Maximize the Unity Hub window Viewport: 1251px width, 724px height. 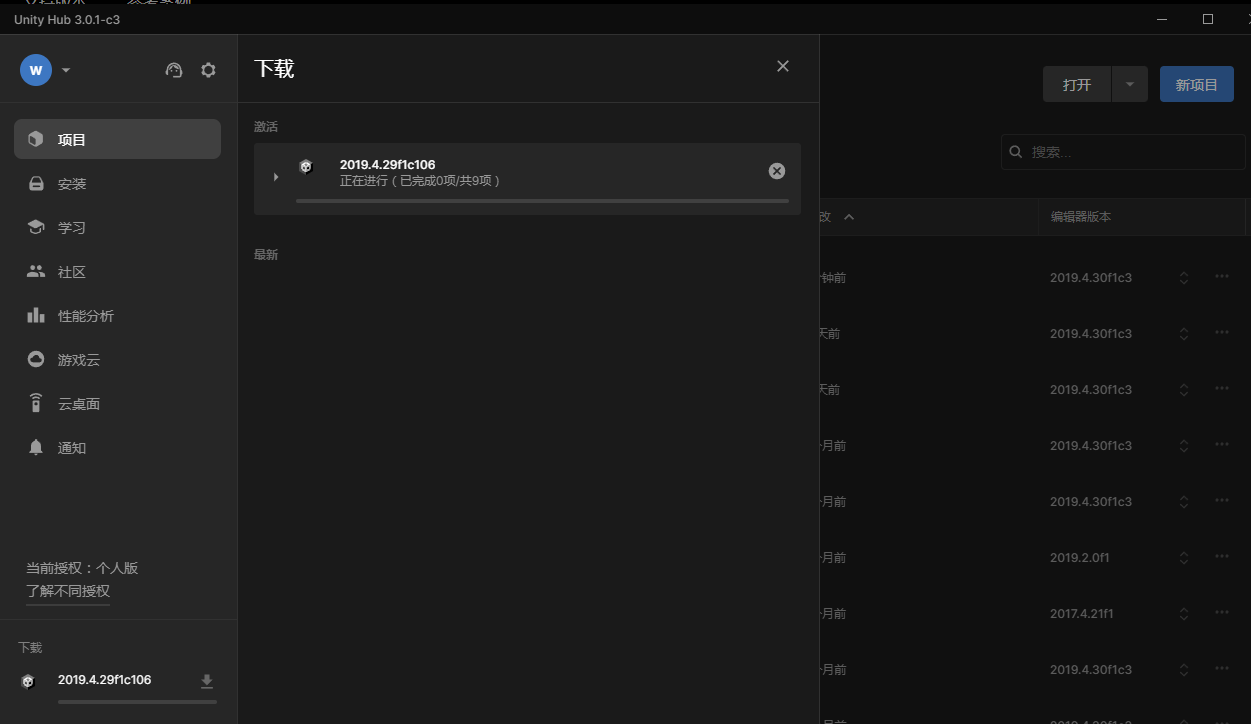coord(1208,19)
